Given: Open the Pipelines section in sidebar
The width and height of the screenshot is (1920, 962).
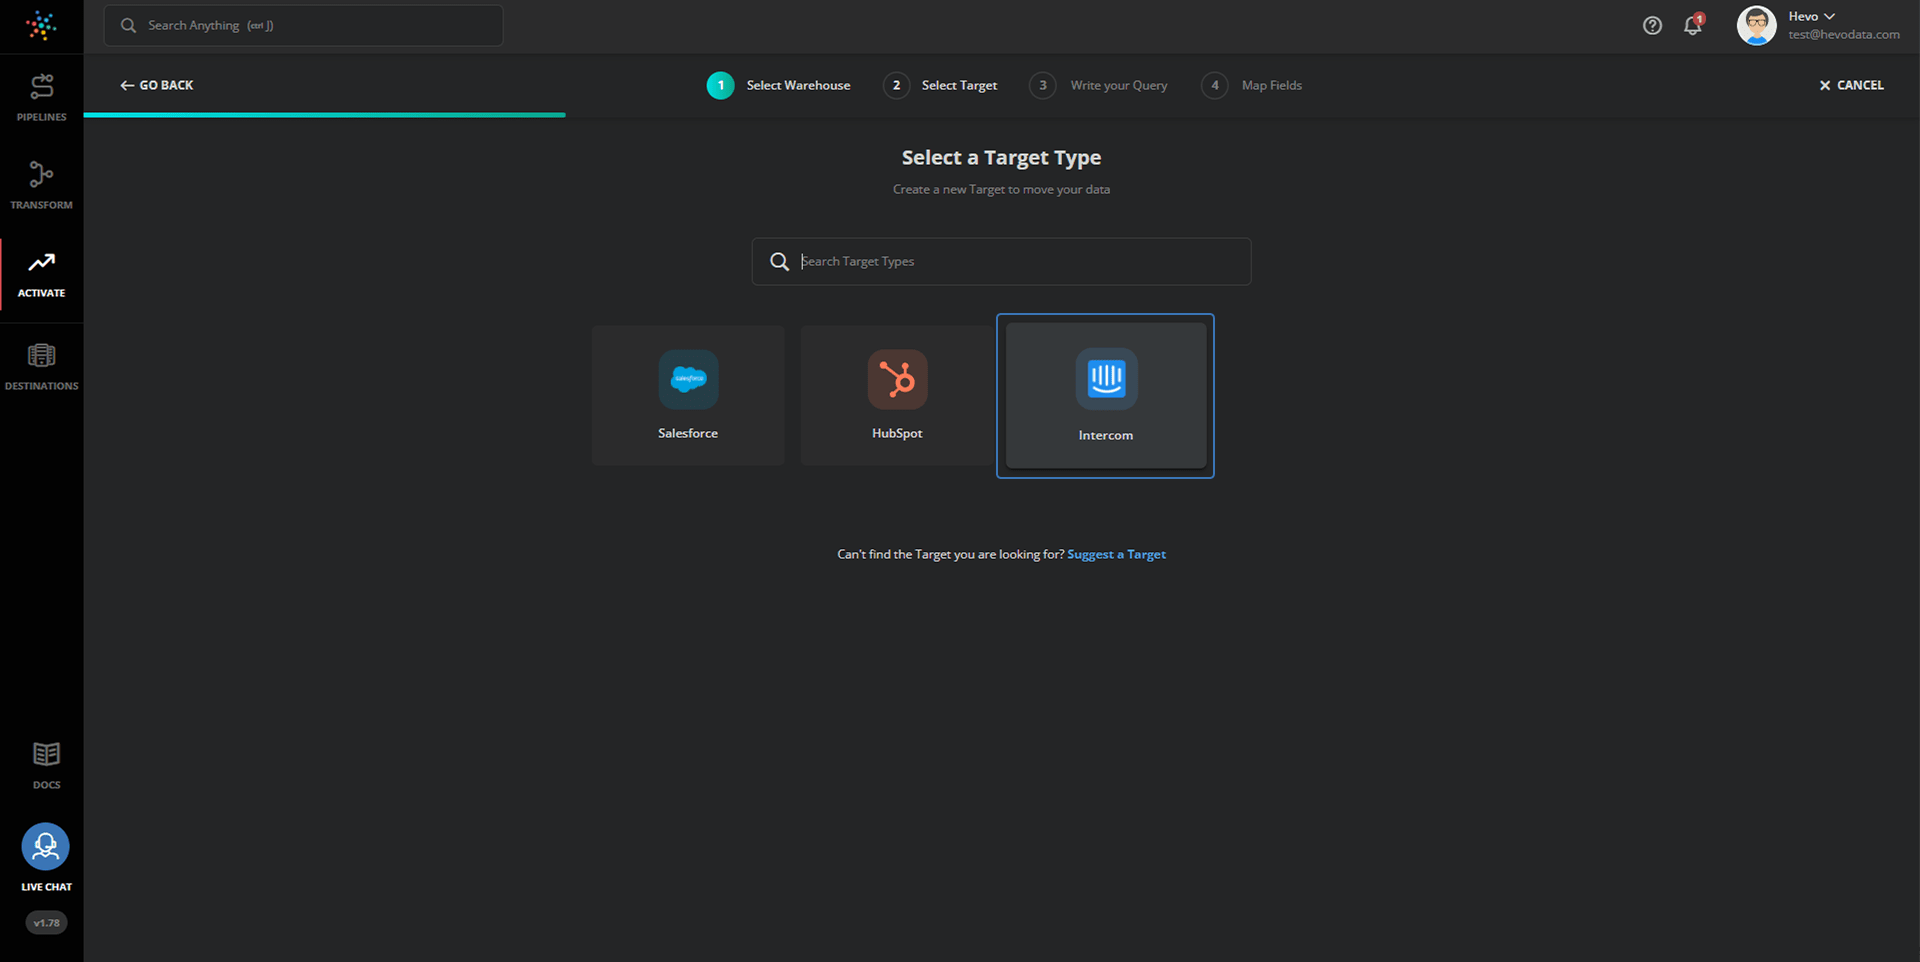Looking at the screenshot, I should tap(41, 97).
